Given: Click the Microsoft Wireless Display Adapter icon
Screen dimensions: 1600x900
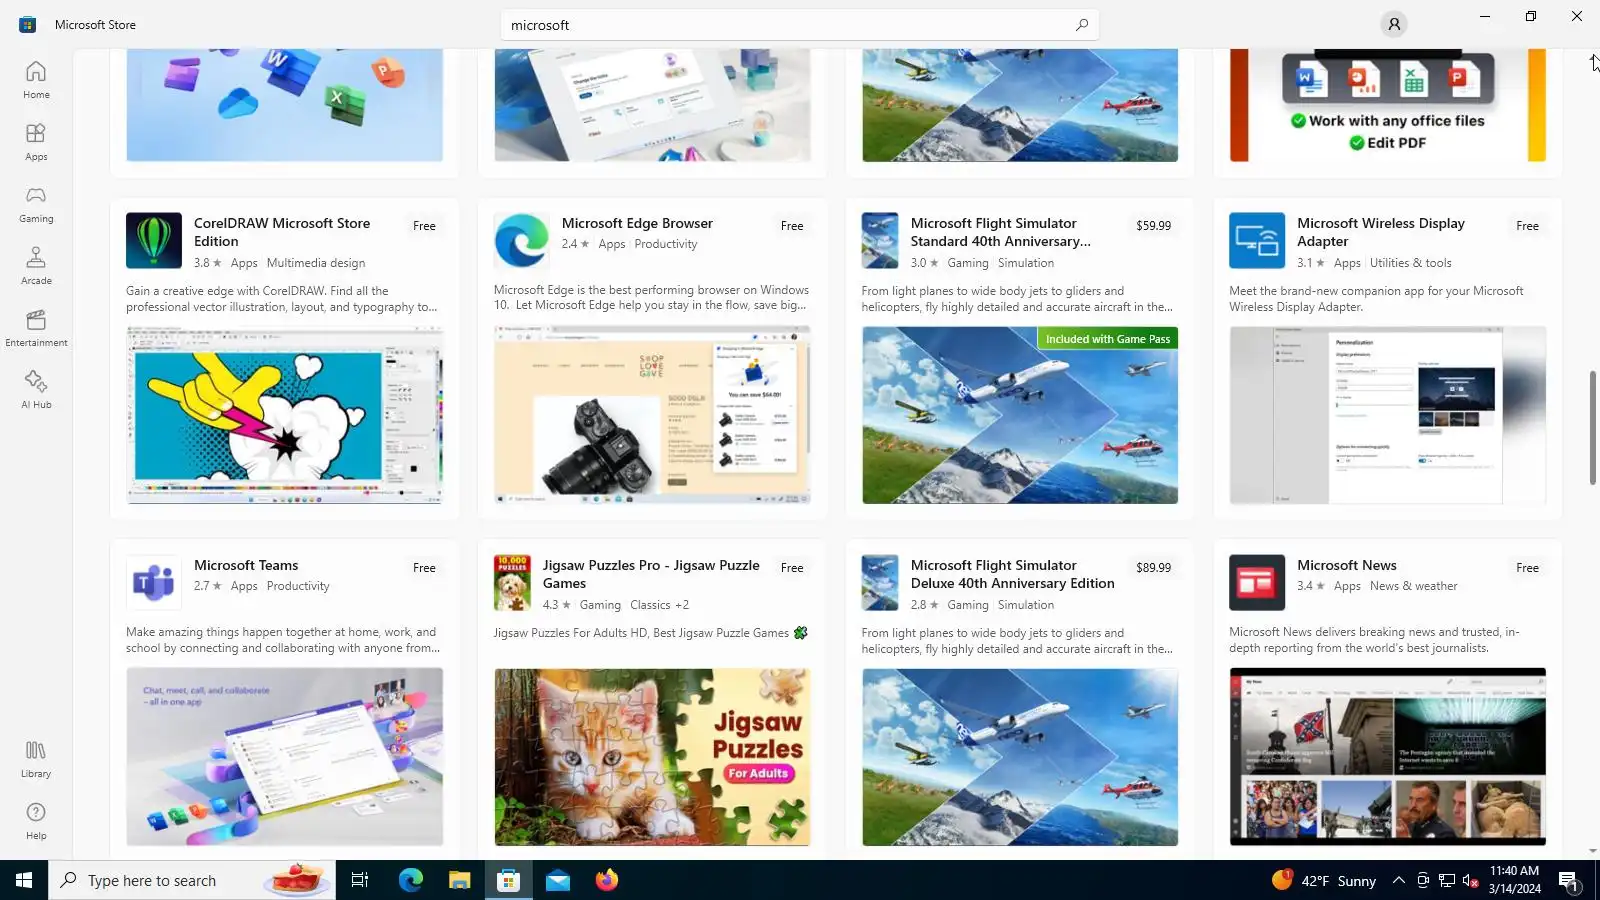Looking at the screenshot, I should 1257,241.
